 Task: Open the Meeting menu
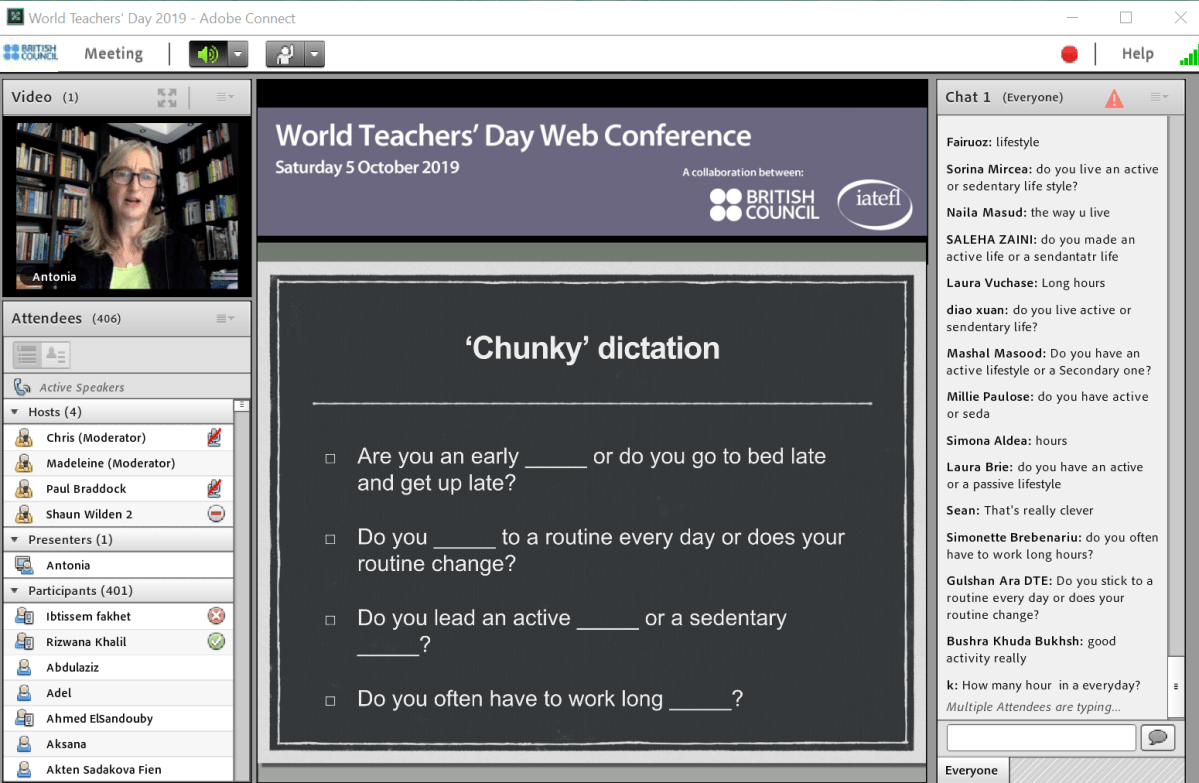pyautogui.click(x=113, y=54)
